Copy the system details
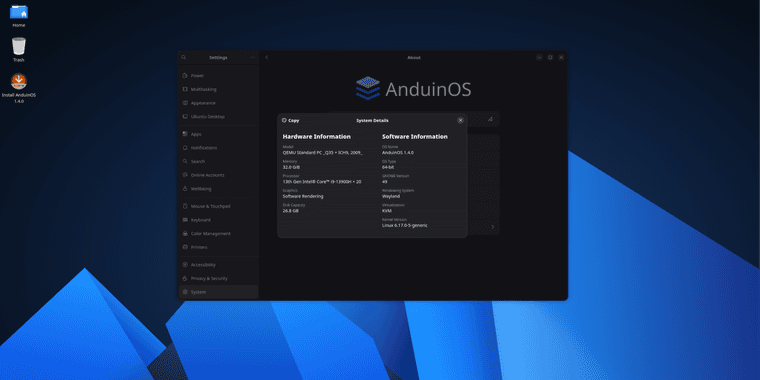Screen dimensions: 760x380 point(291,120)
